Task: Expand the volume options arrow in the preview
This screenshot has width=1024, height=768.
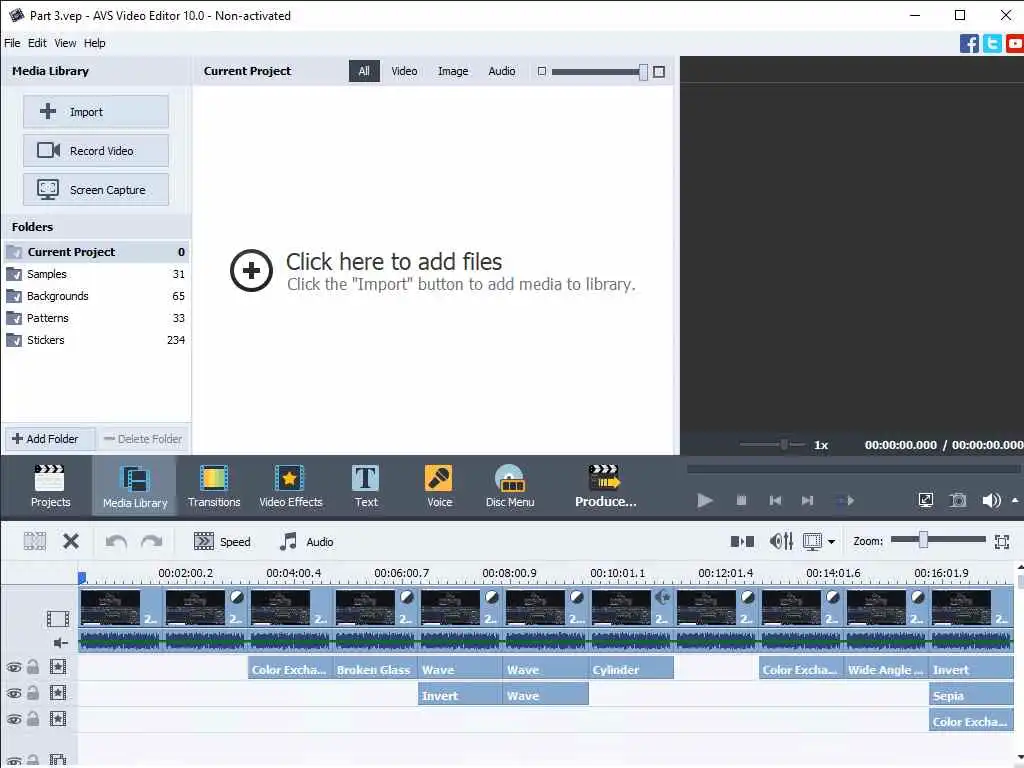Action: pos(1015,500)
